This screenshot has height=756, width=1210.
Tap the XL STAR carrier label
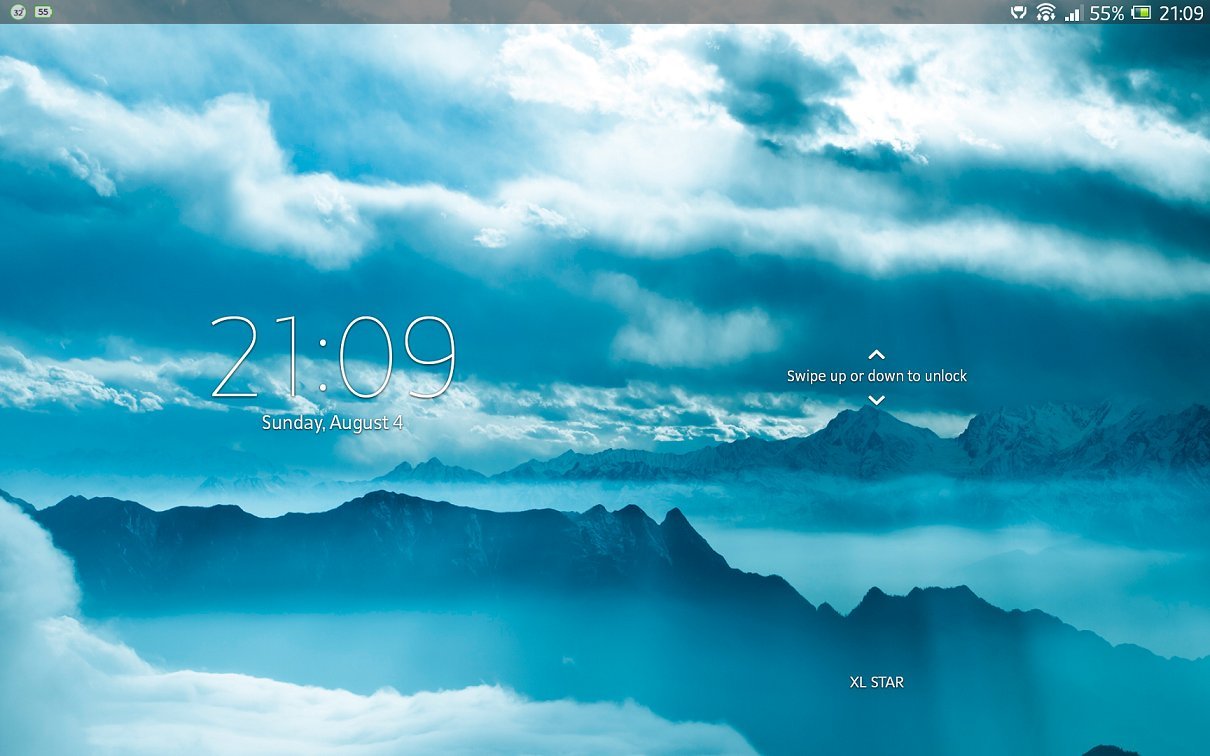pyautogui.click(x=877, y=682)
